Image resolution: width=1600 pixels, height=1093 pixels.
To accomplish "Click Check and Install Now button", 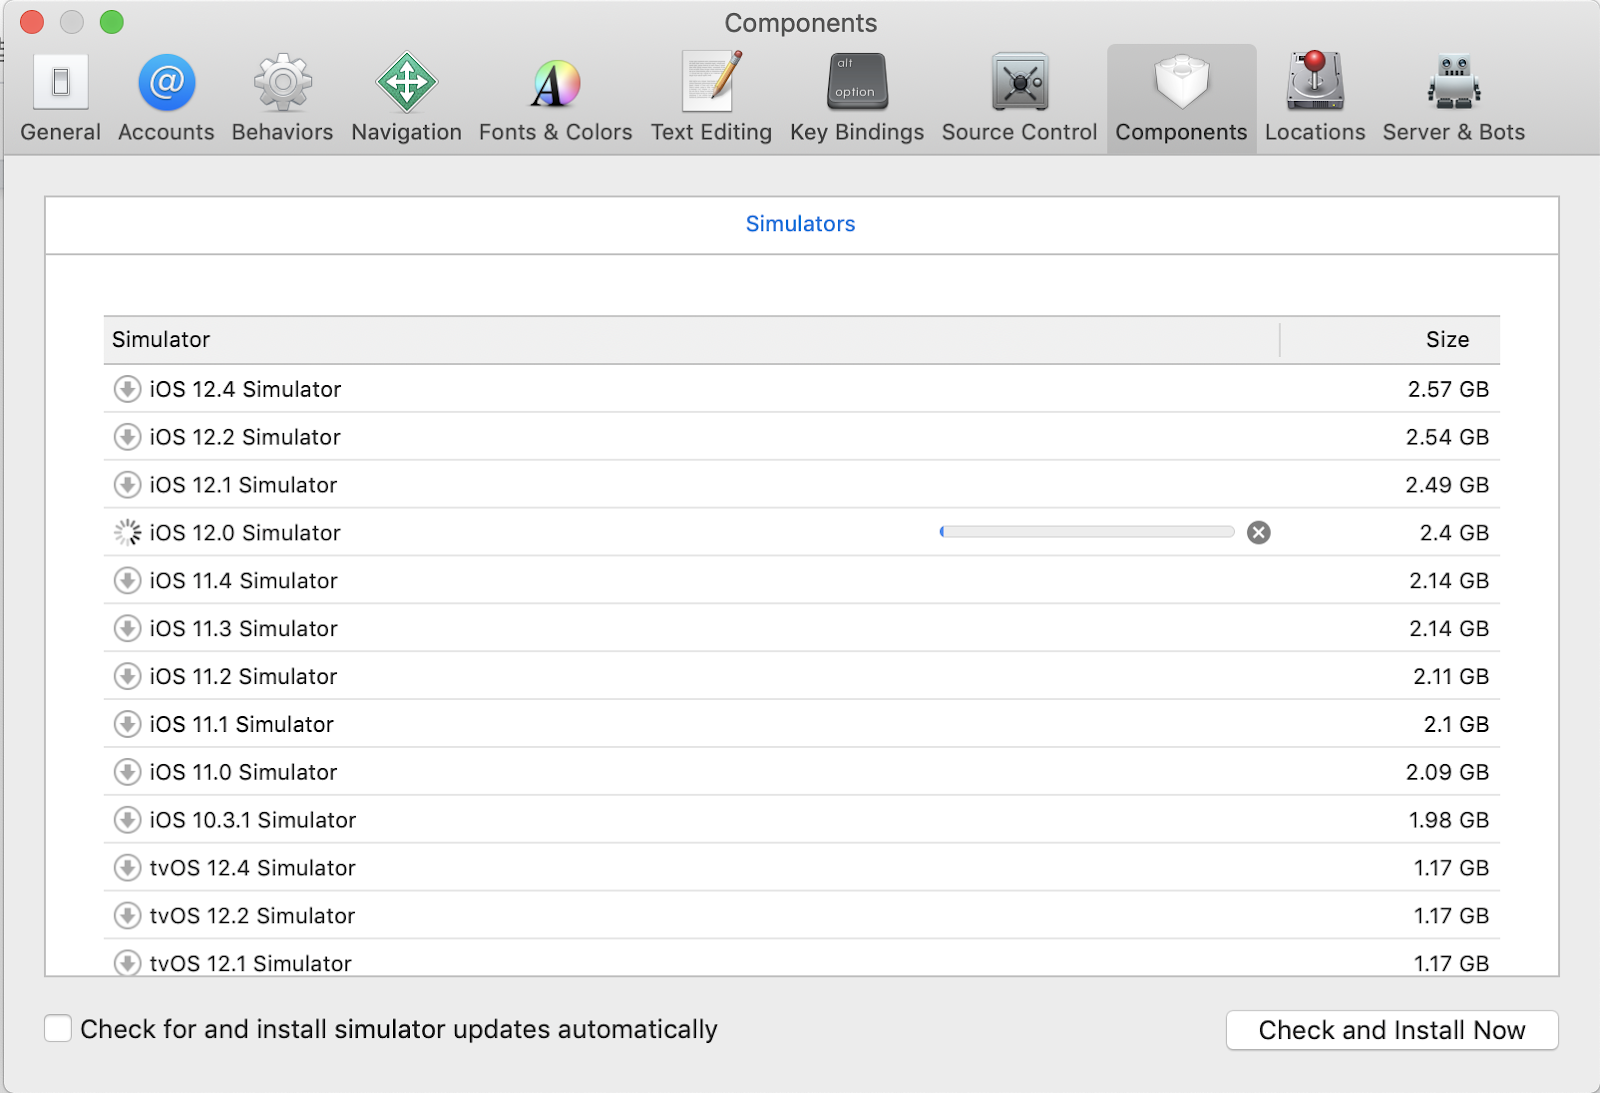I will click(1392, 1030).
